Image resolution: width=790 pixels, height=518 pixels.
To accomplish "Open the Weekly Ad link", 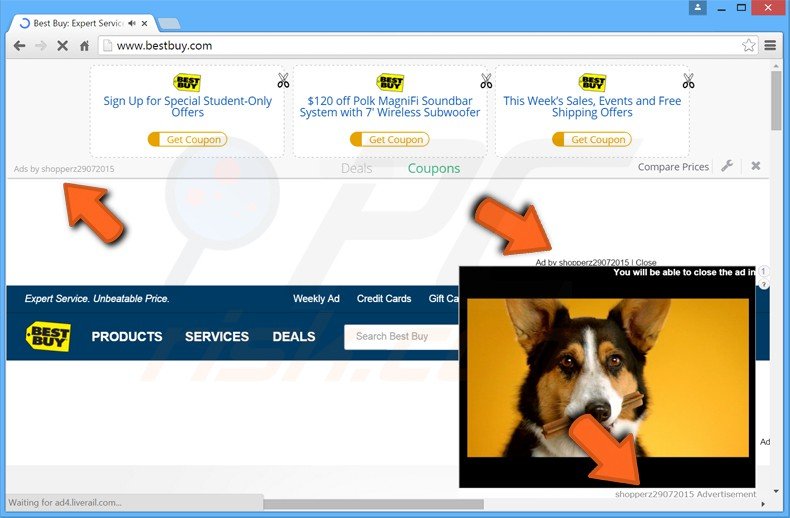I will (x=316, y=298).
